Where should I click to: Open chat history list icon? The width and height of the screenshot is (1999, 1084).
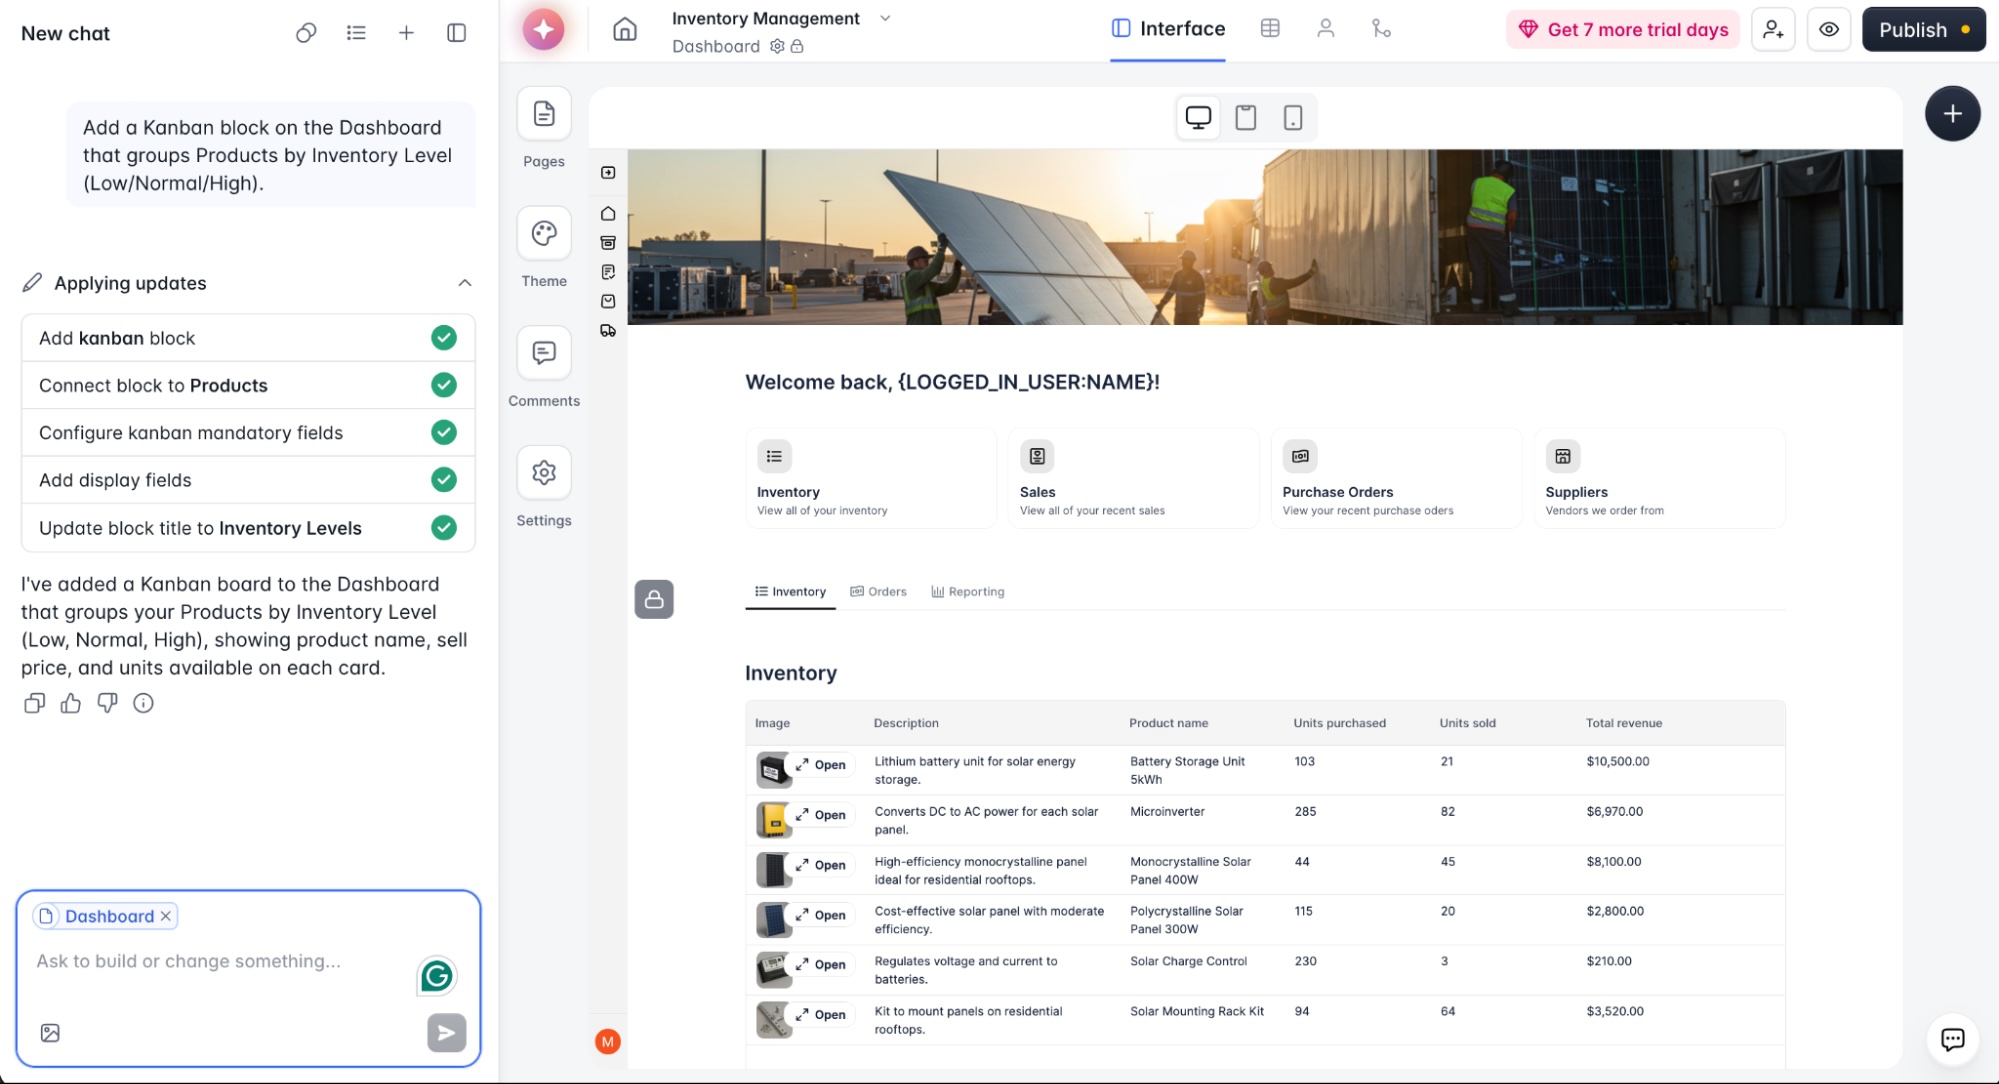[356, 33]
